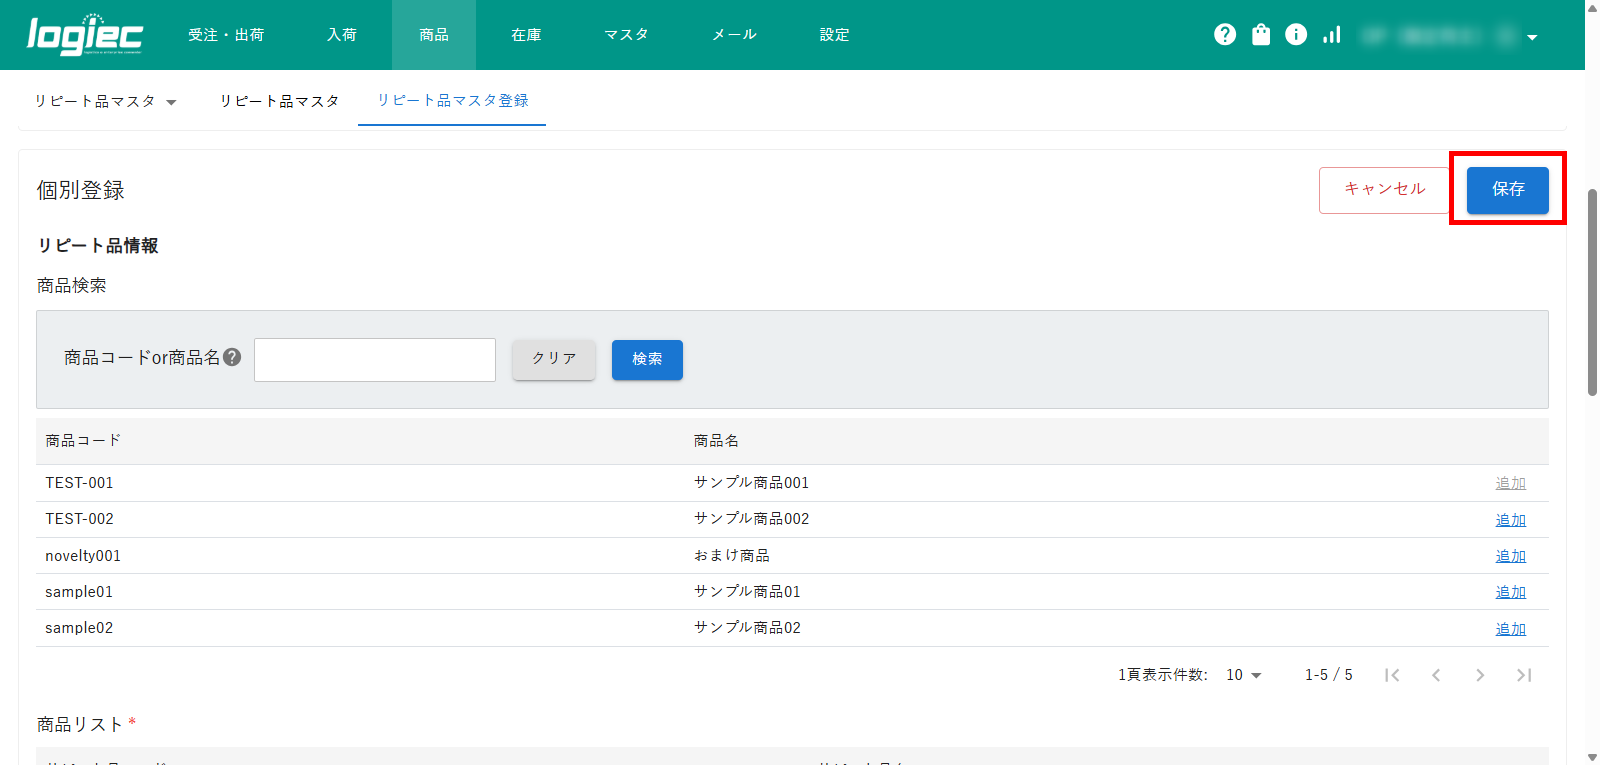Click the logiec logo

click(x=85, y=35)
